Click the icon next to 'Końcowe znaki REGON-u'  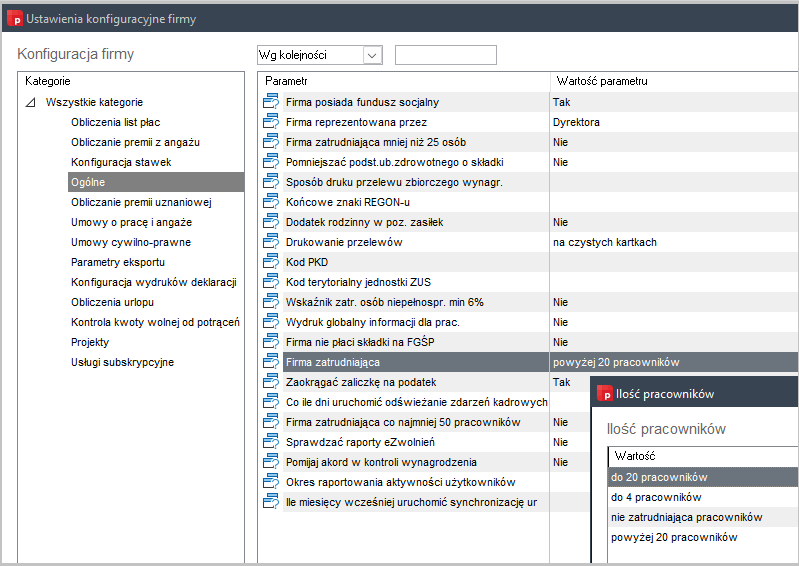(269, 202)
